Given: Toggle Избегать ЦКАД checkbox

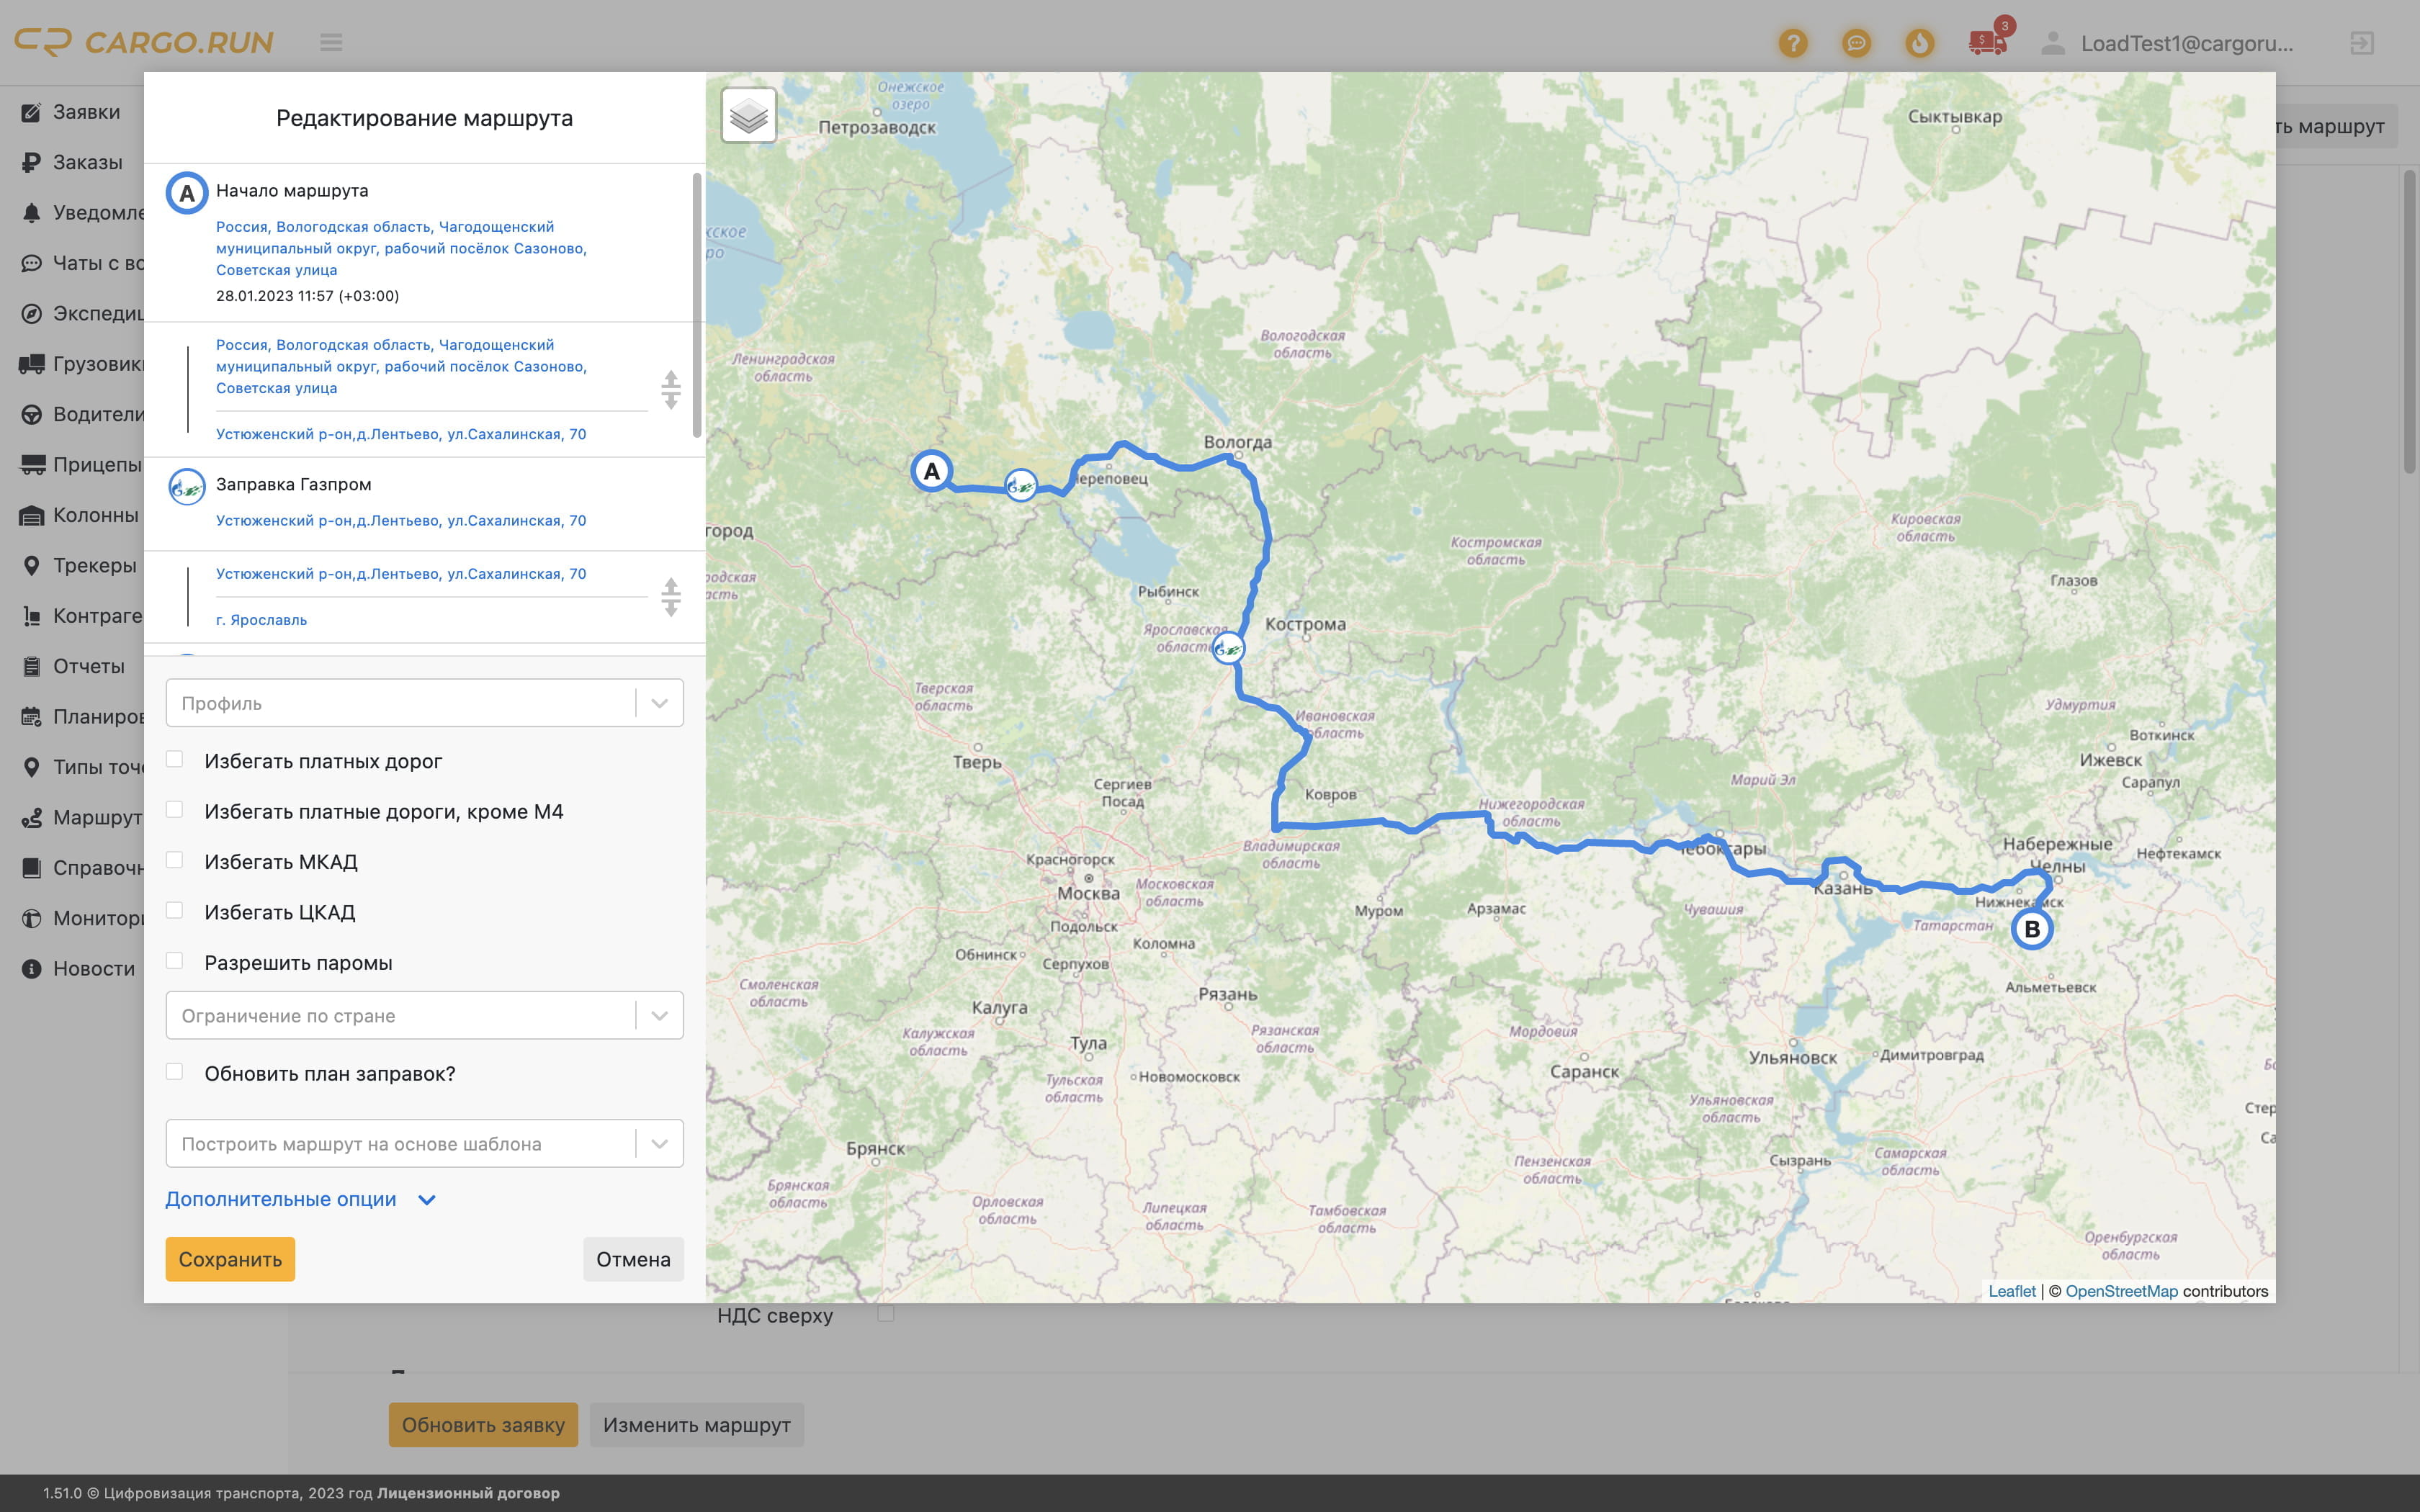Looking at the screenshot, I should (x=174, y=910).
